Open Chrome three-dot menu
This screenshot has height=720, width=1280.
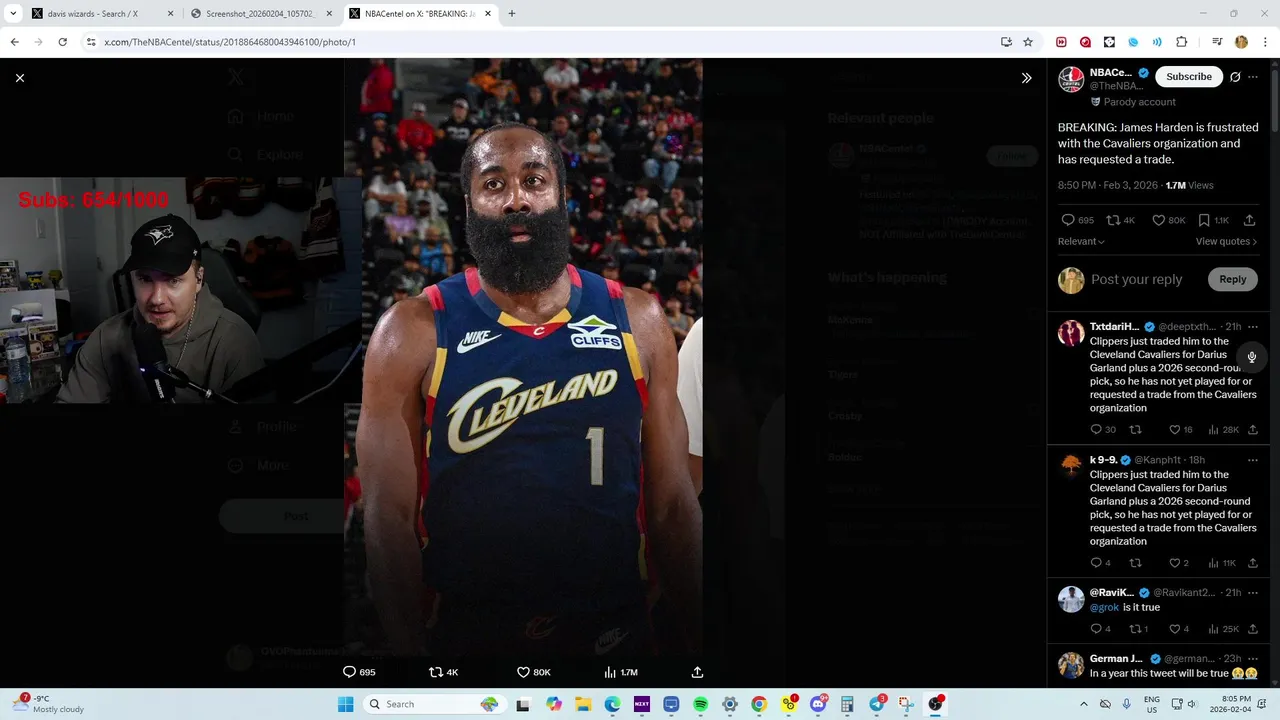point(1266,42)
